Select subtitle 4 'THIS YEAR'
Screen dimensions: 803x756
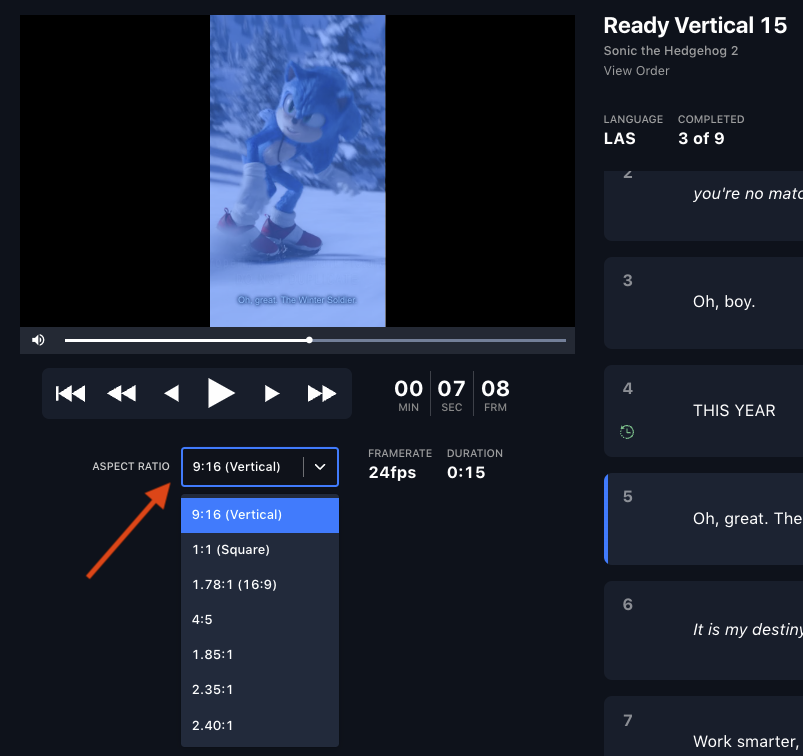tap(704, 411)
